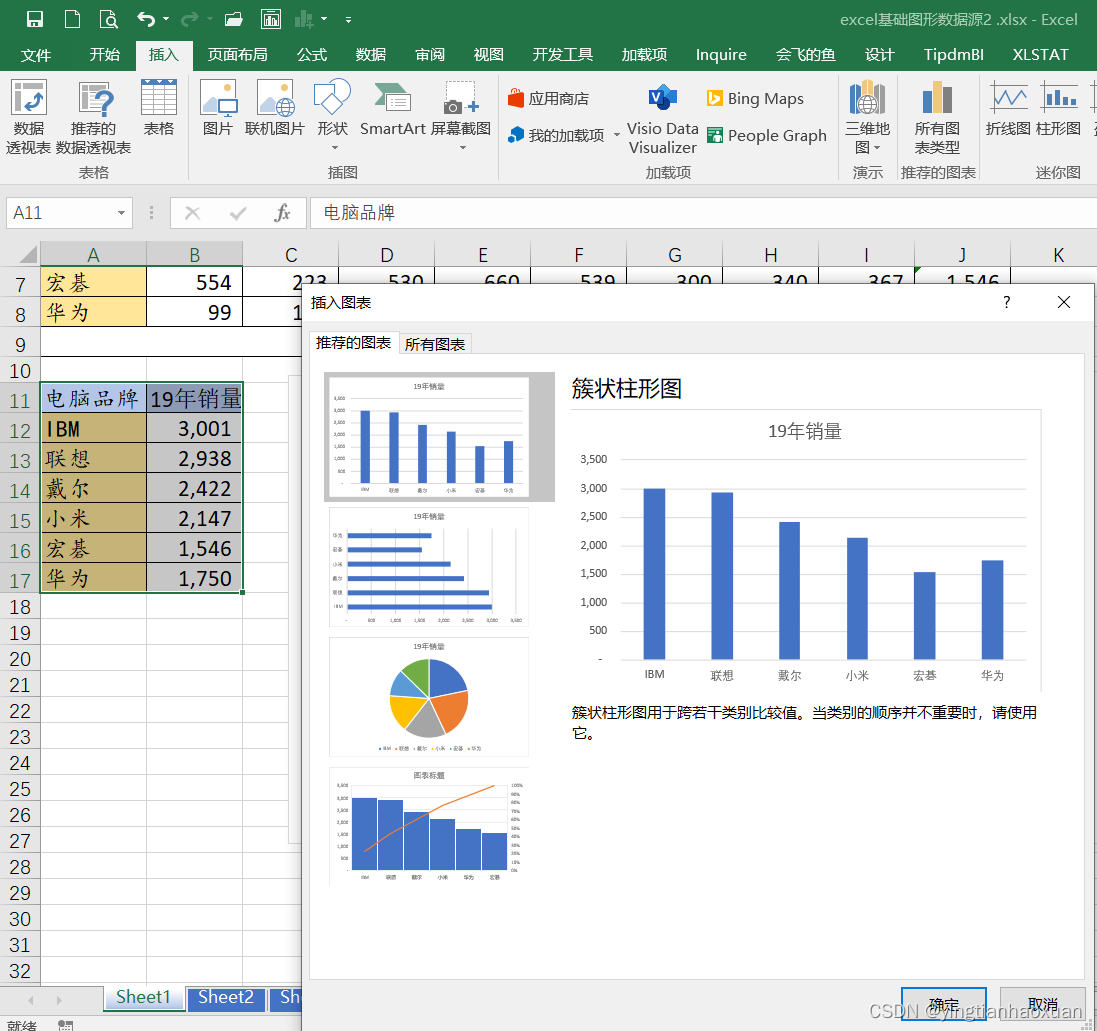
Task: Click header cell 19年销量
Action: click(x=194, y=399)
